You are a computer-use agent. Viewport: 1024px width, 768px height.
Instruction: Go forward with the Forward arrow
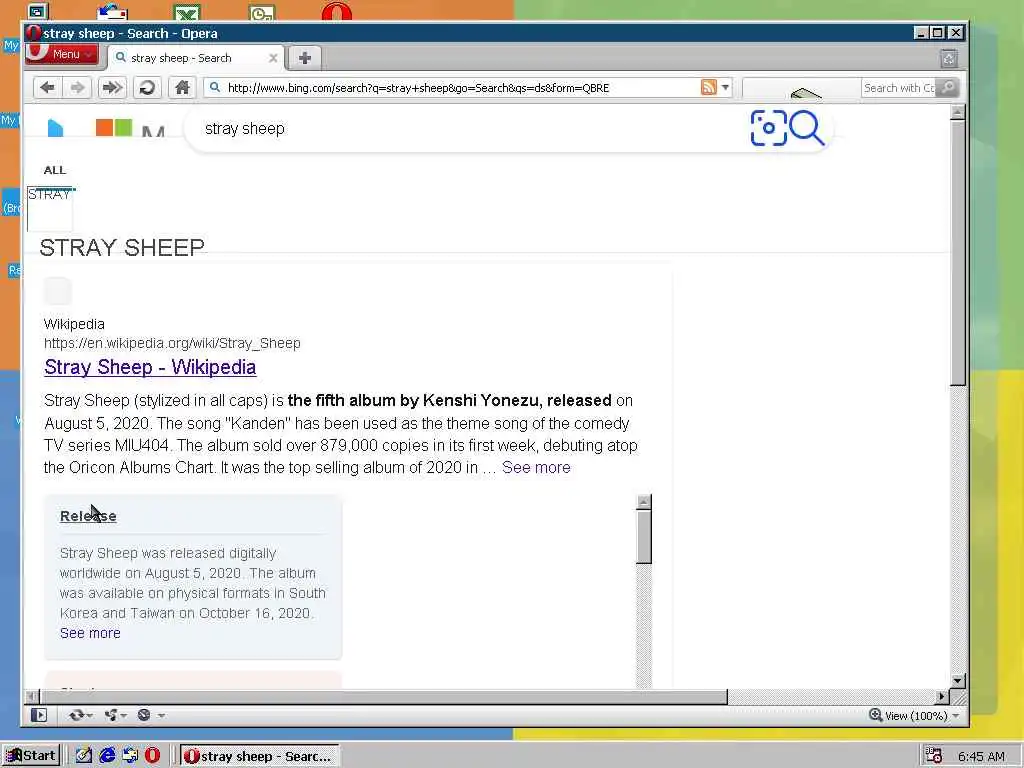[77, 88]
